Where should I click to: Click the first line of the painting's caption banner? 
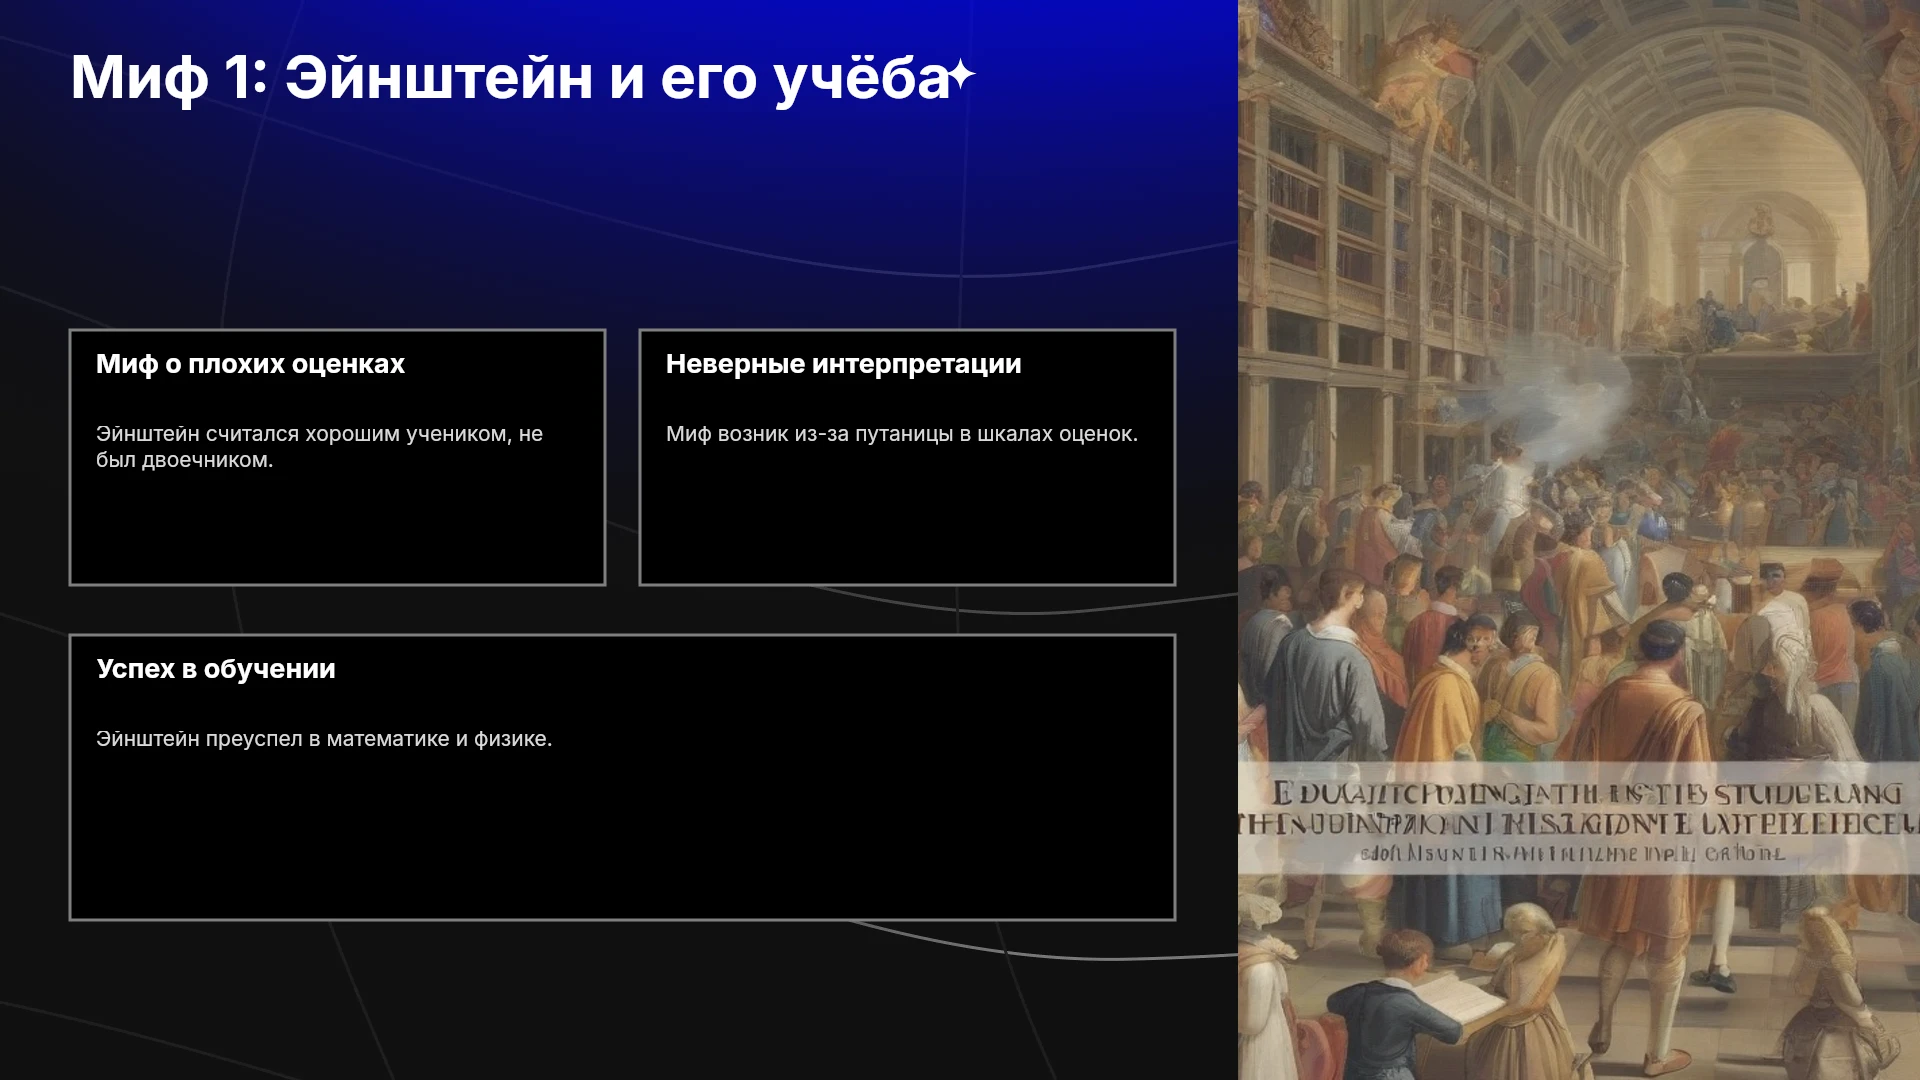point(1587,794)
